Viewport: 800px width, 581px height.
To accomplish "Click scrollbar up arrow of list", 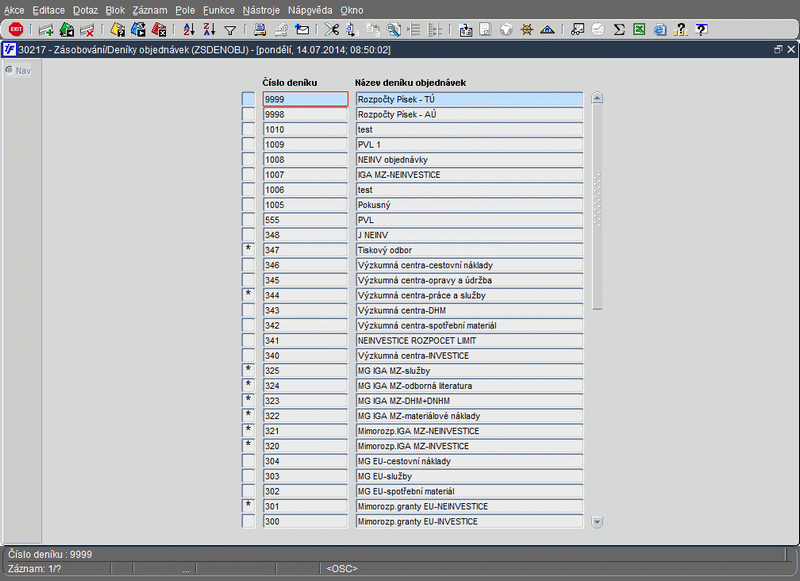I will coord(597,98).
